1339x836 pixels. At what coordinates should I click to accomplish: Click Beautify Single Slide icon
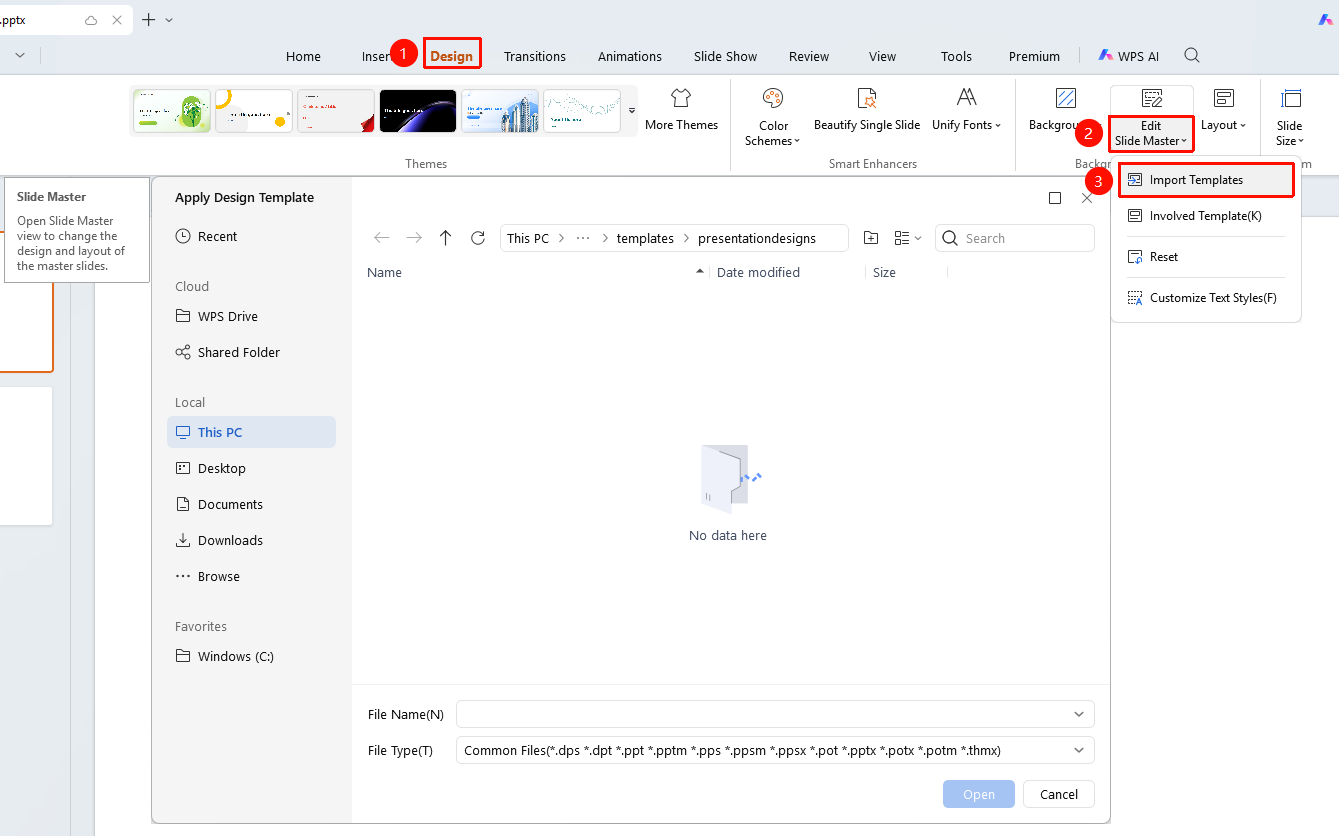(x=866, y=98)
